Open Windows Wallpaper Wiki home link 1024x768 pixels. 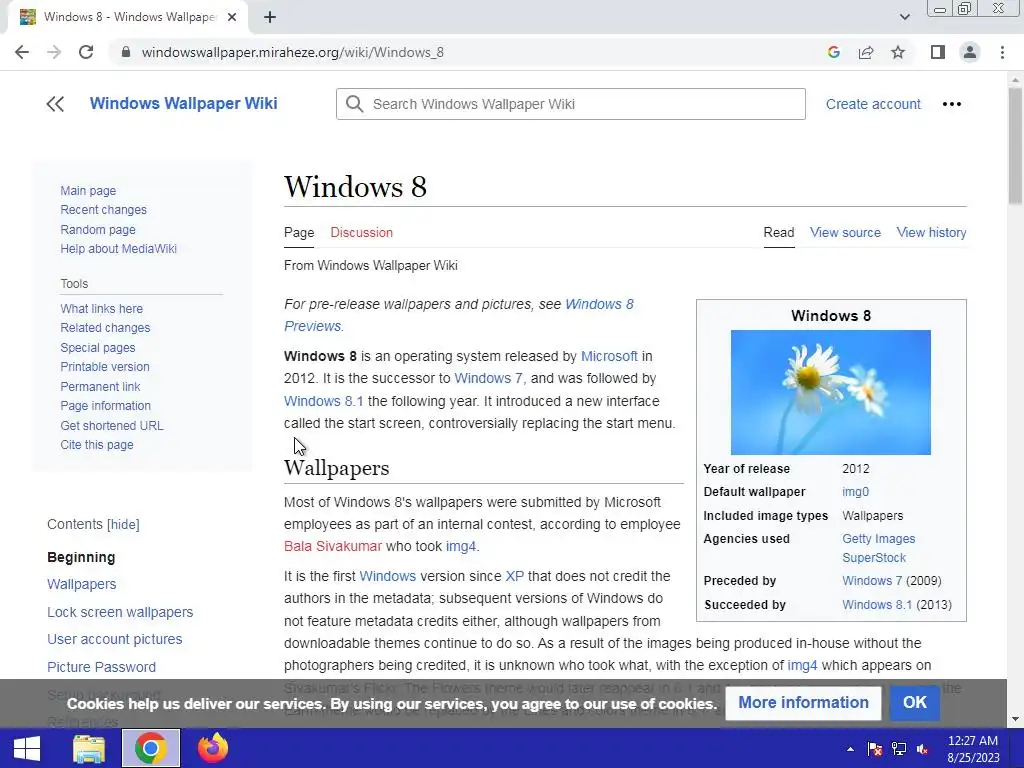(184, 103)
